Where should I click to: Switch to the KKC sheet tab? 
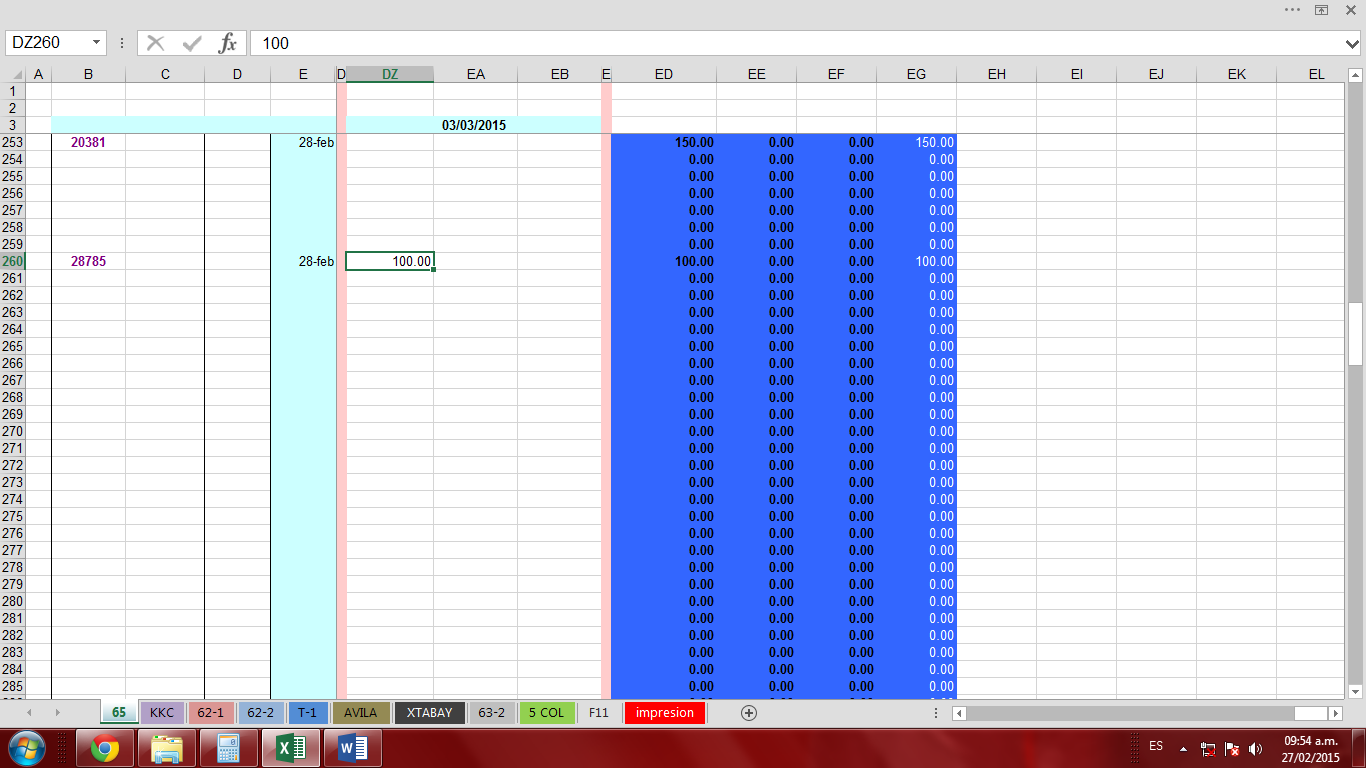point(162,713)
